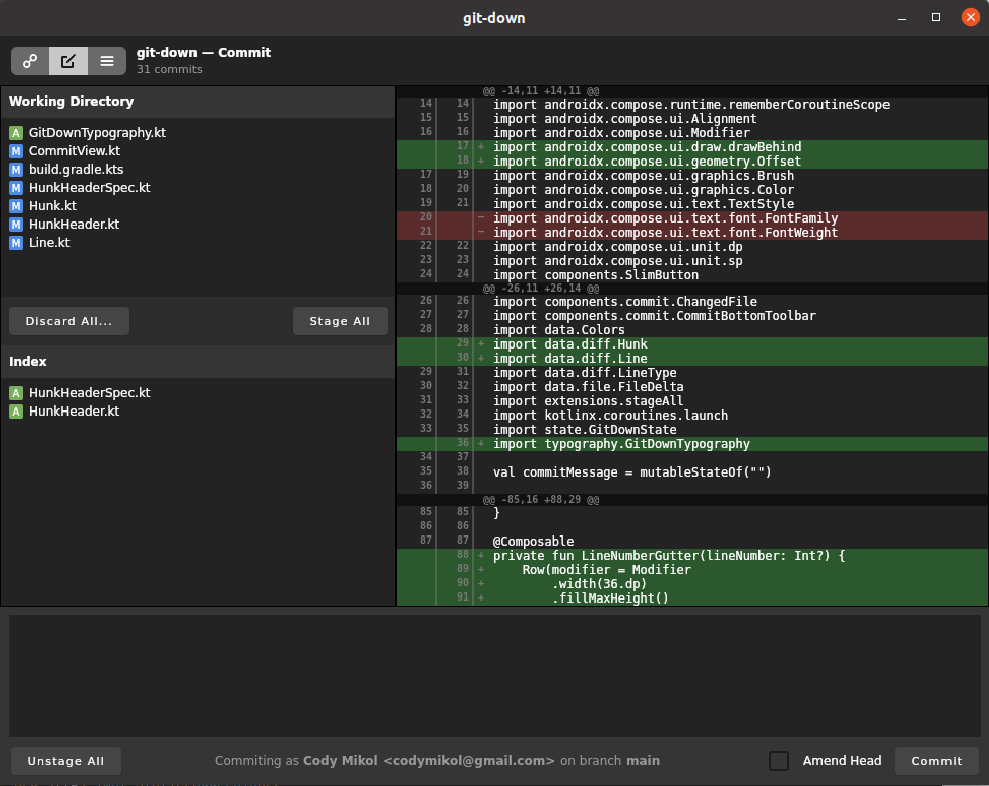Image resolution: width=989 pixels, height=786 pixels.
Task: Click the 'val commitMessage = mutableStateOf' line
Action: tap(692, 472)
